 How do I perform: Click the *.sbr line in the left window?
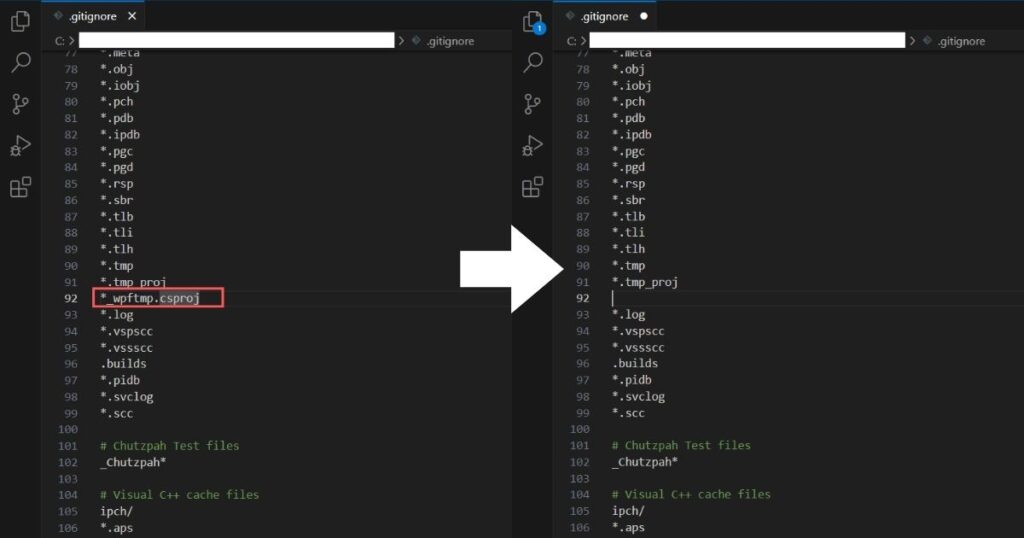point(116,200)
